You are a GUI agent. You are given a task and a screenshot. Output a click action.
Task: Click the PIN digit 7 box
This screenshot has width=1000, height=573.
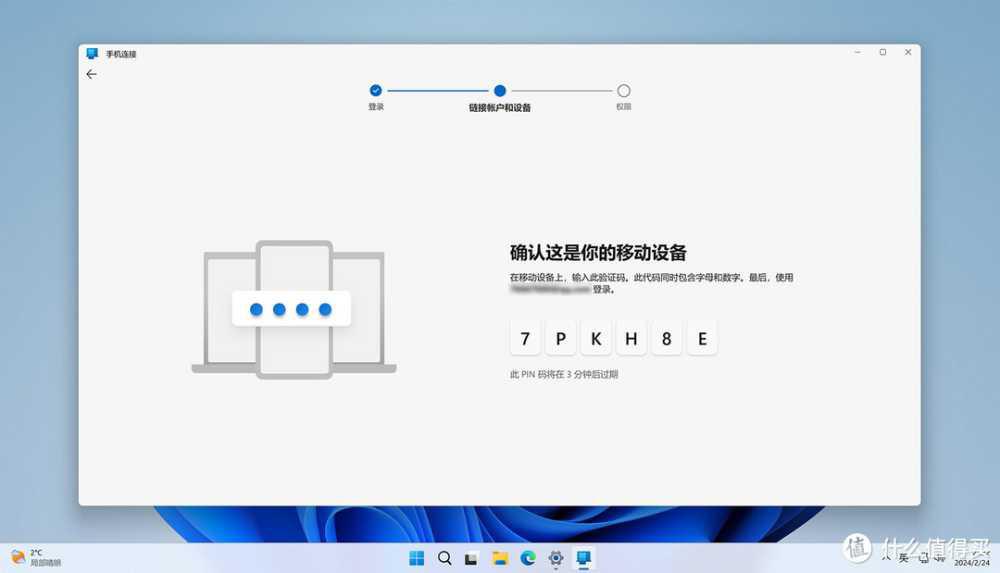[x=525, y=338]
